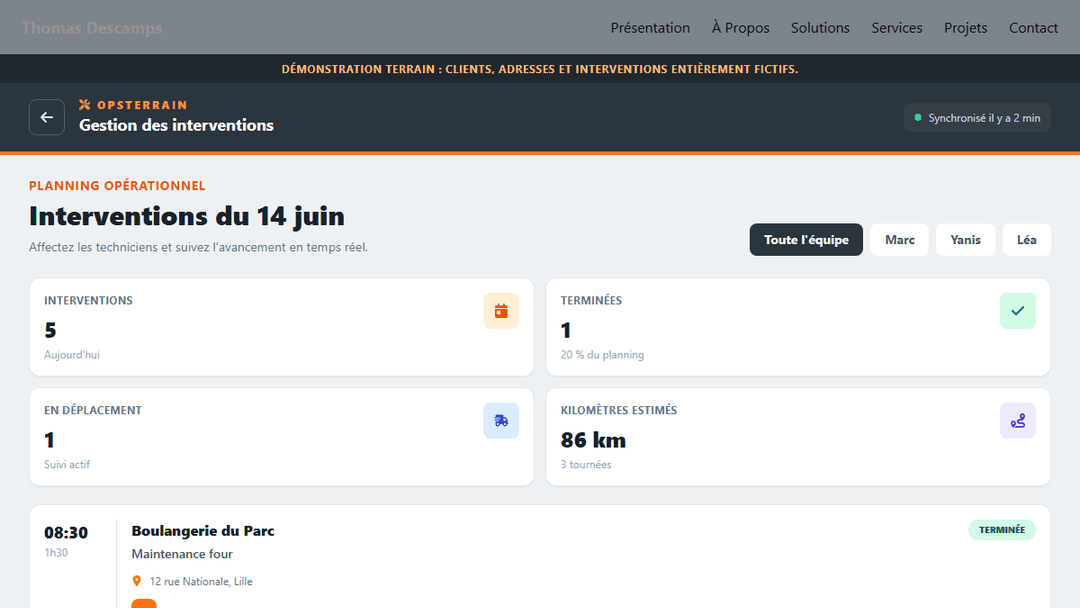Click the 20 % du planning text
This screenshot has height=608, width=1080.
click(602, 355)
